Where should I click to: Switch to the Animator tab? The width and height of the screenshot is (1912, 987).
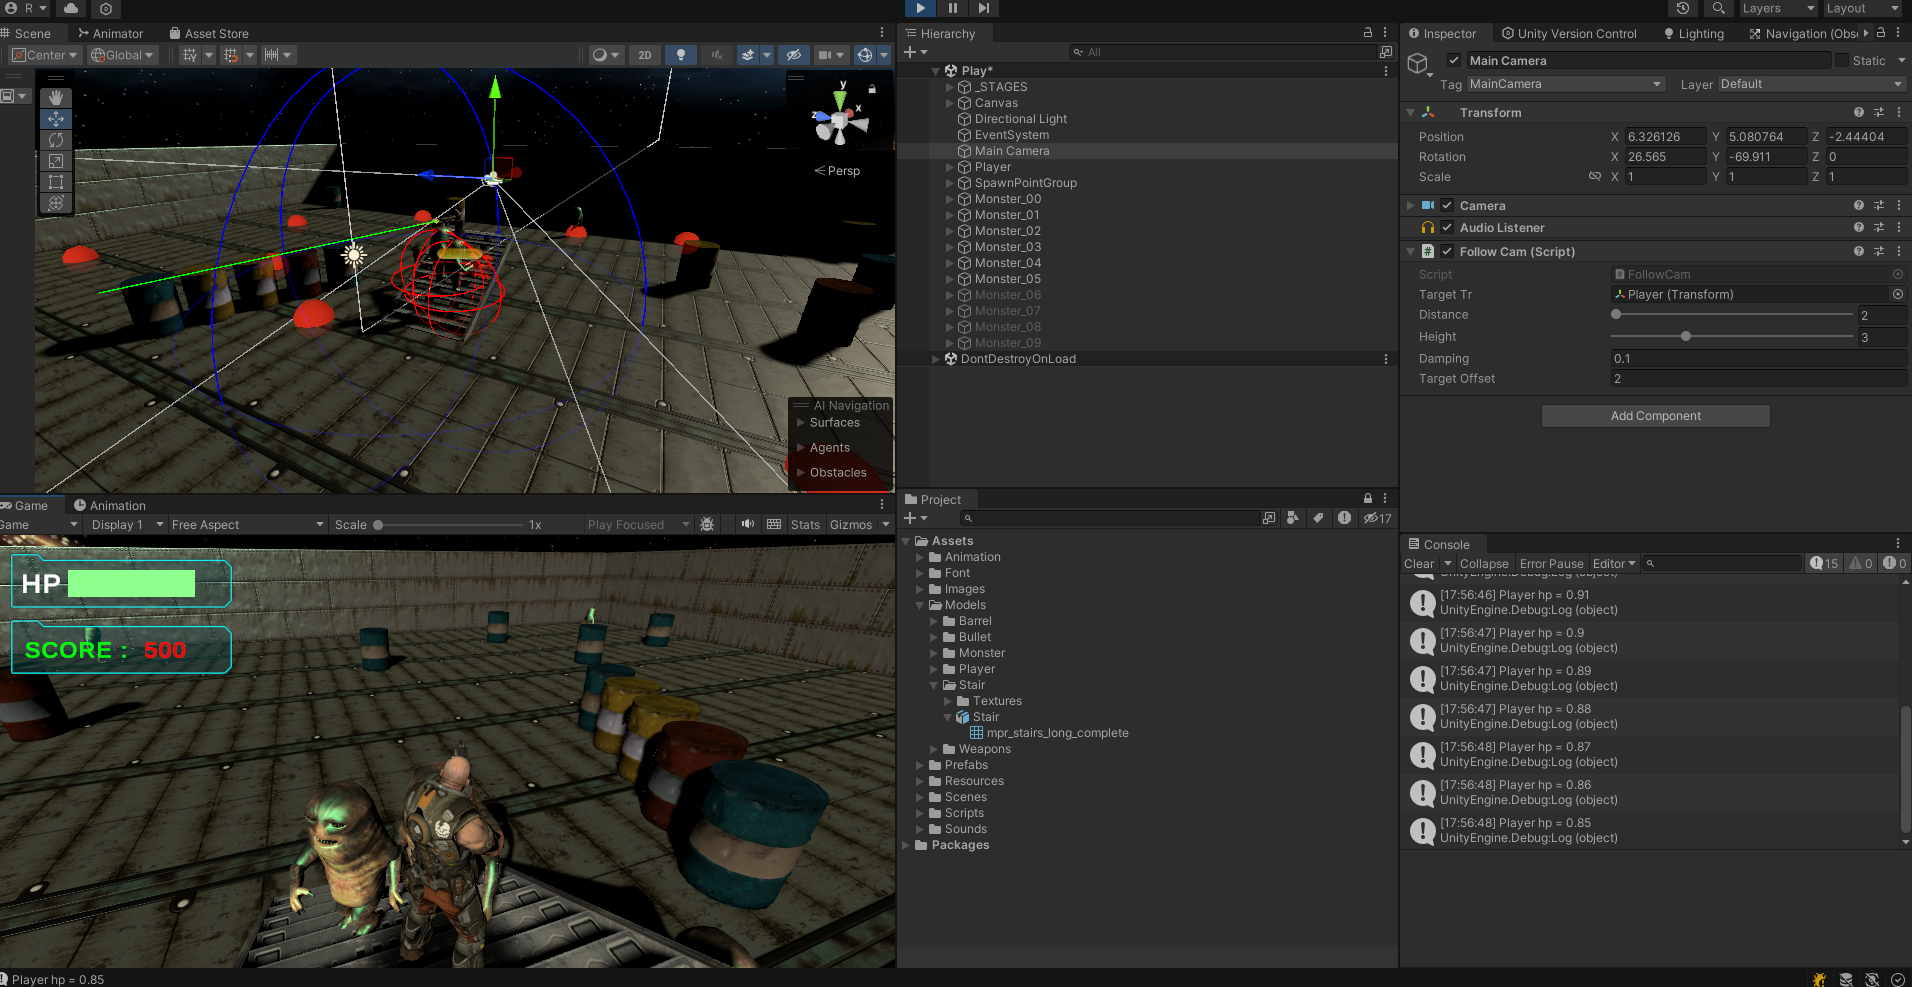tap(111, 33)
